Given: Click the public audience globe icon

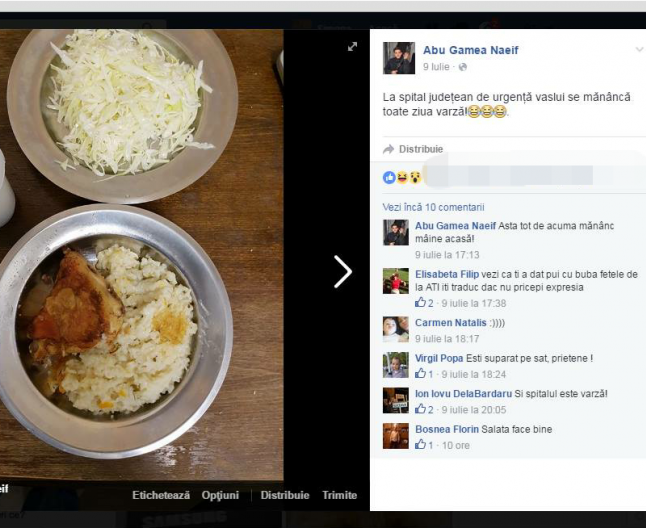Looking at the screenshot, I should (463, 67).
